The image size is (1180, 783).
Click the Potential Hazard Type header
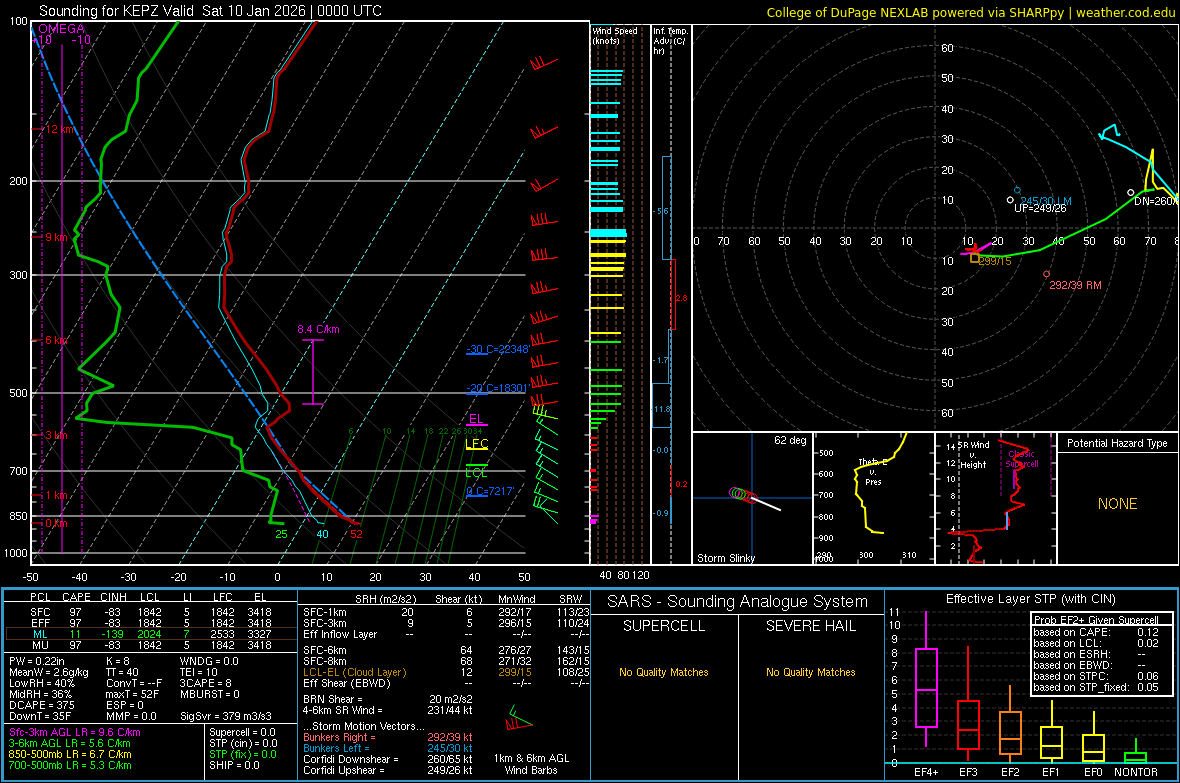tap(1117, 443)
